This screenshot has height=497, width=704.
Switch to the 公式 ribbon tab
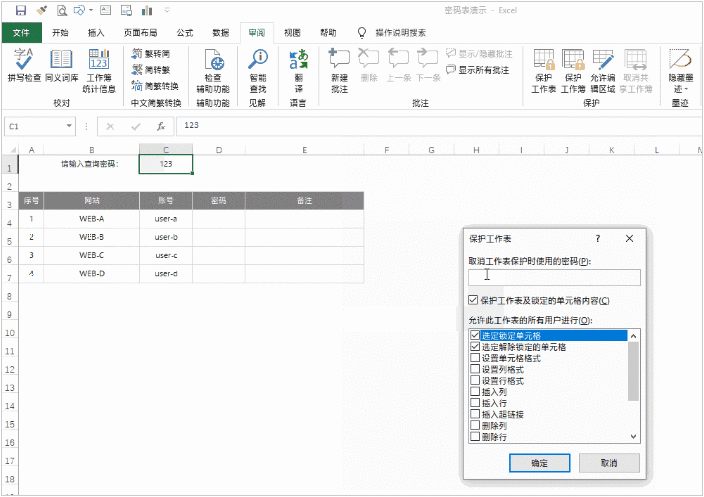tap(185, 32)
